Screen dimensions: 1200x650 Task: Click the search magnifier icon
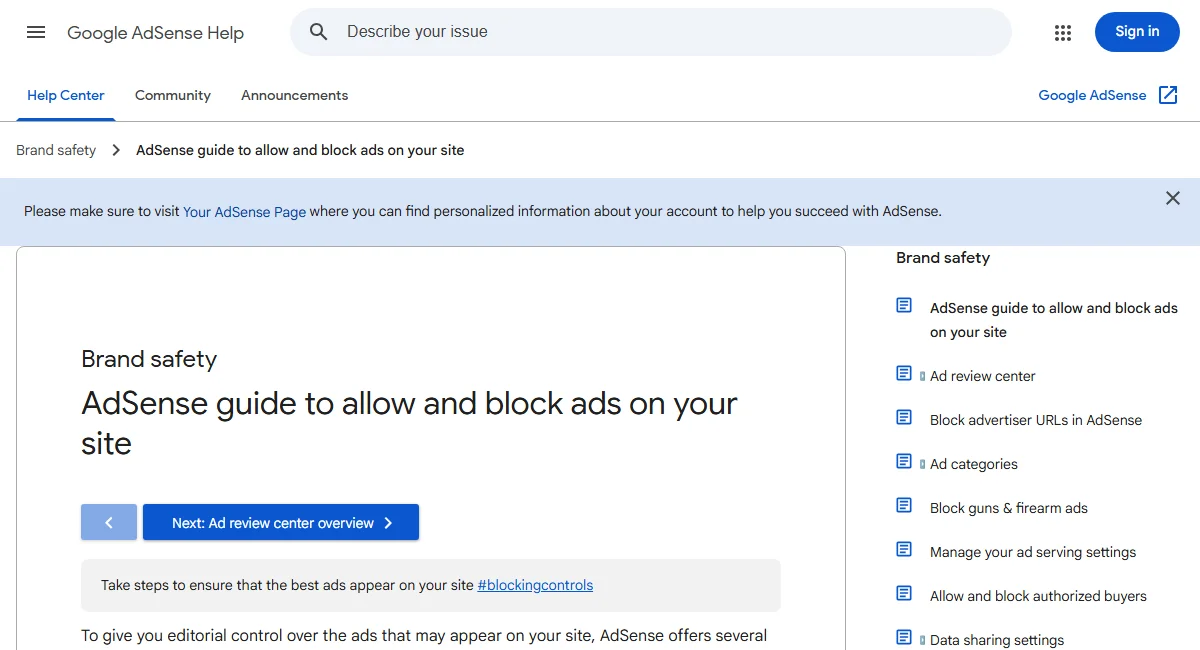319,32
